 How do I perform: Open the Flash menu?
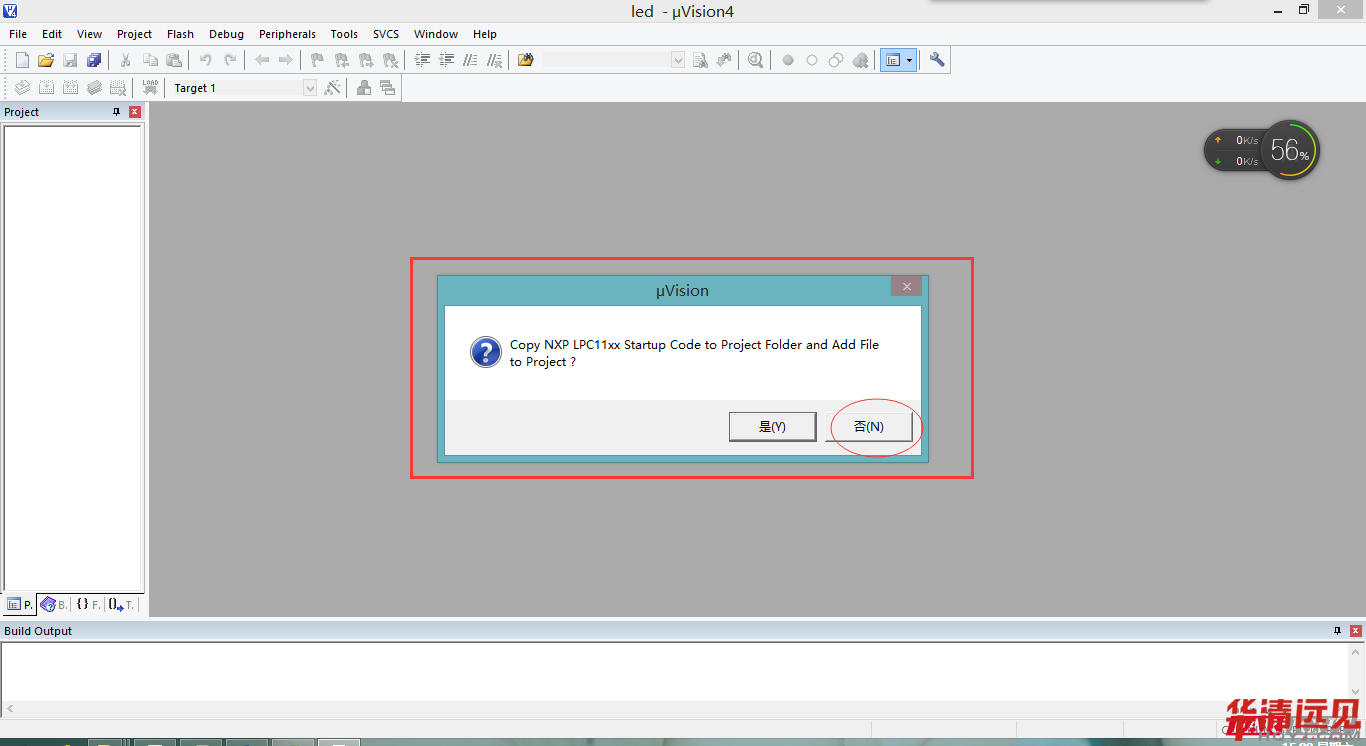coord(180,34)
